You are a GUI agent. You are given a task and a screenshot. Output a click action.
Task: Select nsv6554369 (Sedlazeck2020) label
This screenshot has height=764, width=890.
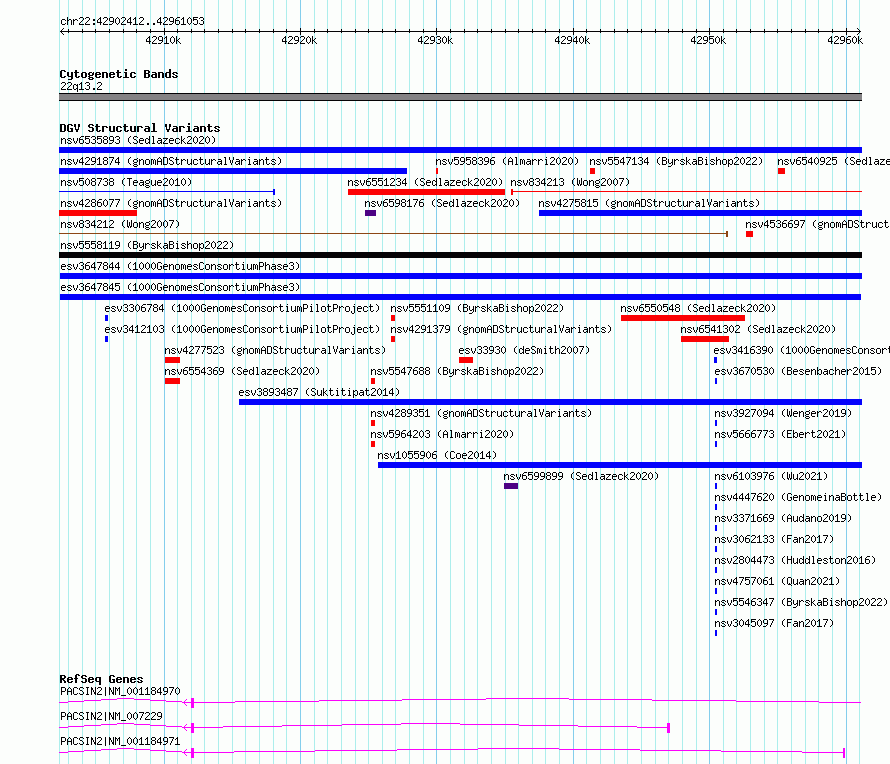coord(242,371)
